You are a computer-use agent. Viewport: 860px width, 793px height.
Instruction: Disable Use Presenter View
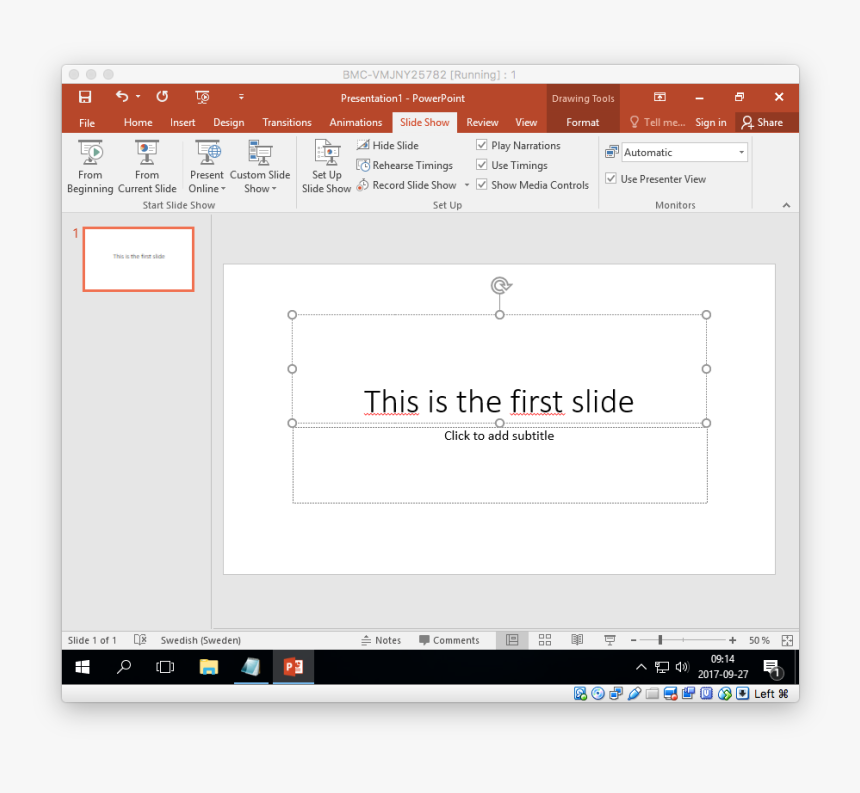point(611,179)
